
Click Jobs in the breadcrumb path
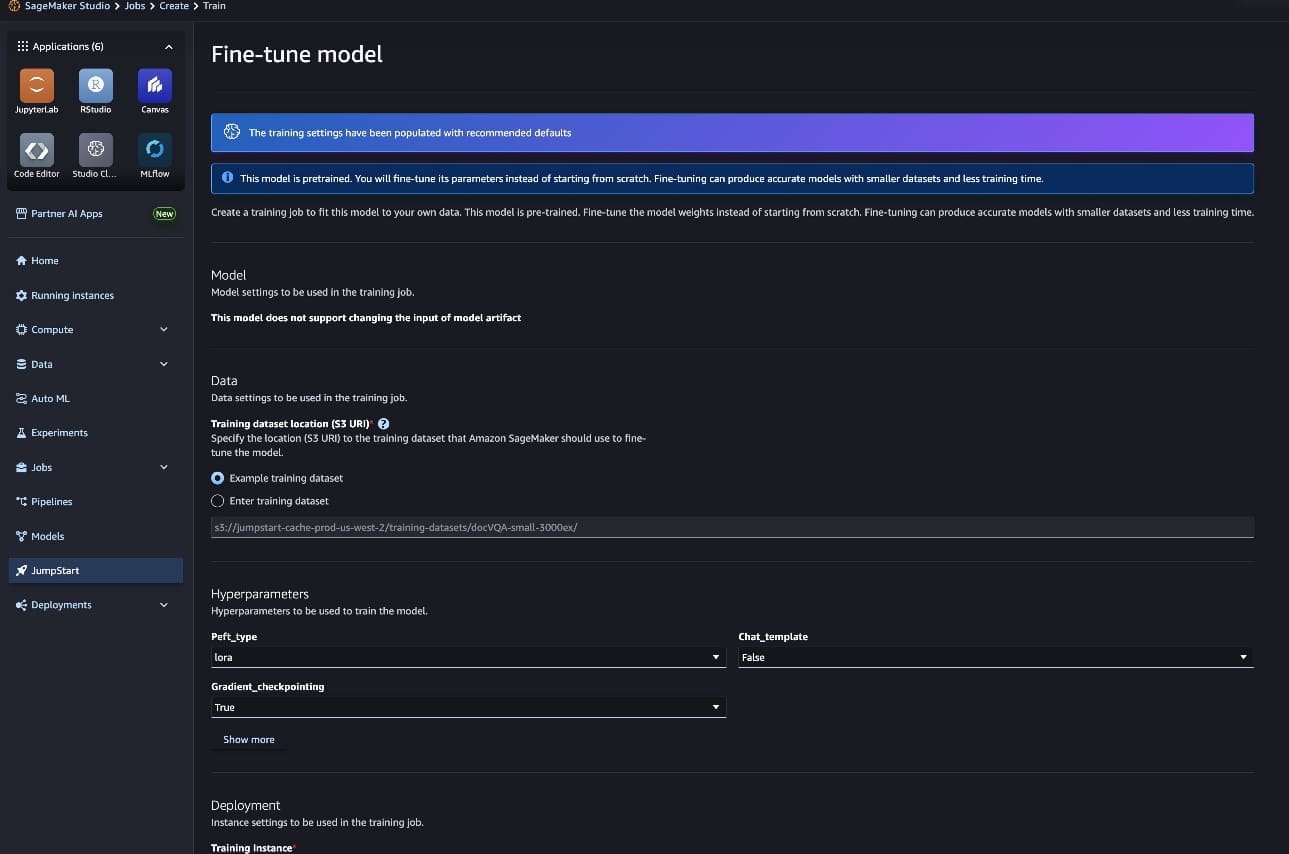coord(135,6)
